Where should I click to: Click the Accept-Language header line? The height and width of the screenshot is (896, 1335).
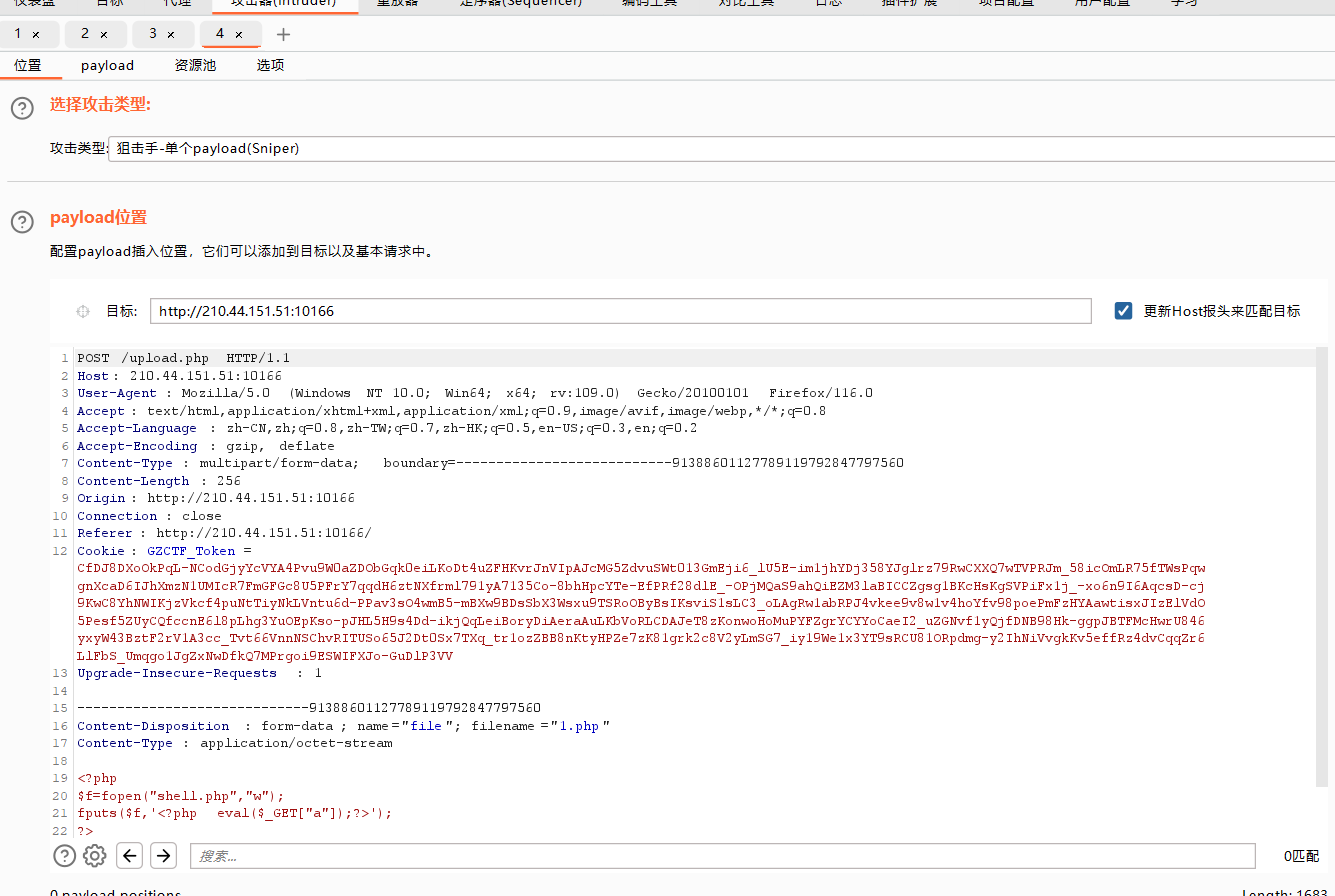click(387, 428)
